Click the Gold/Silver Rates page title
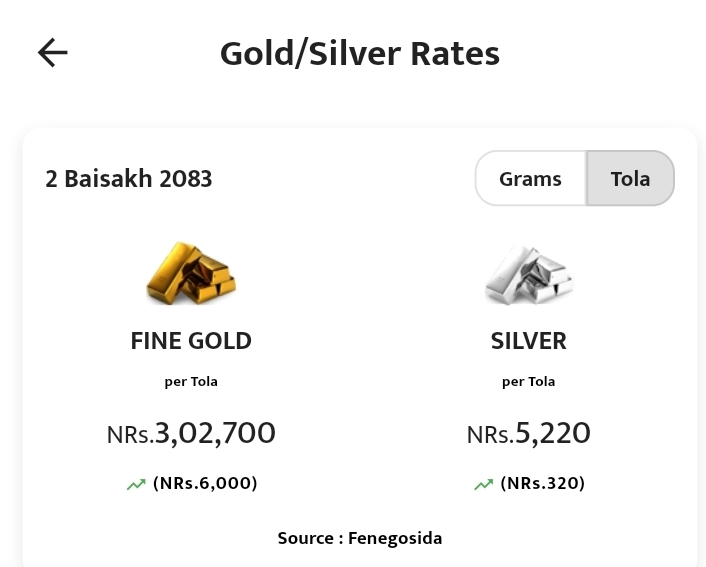706x567 pixels. click(x=360, y=53)
